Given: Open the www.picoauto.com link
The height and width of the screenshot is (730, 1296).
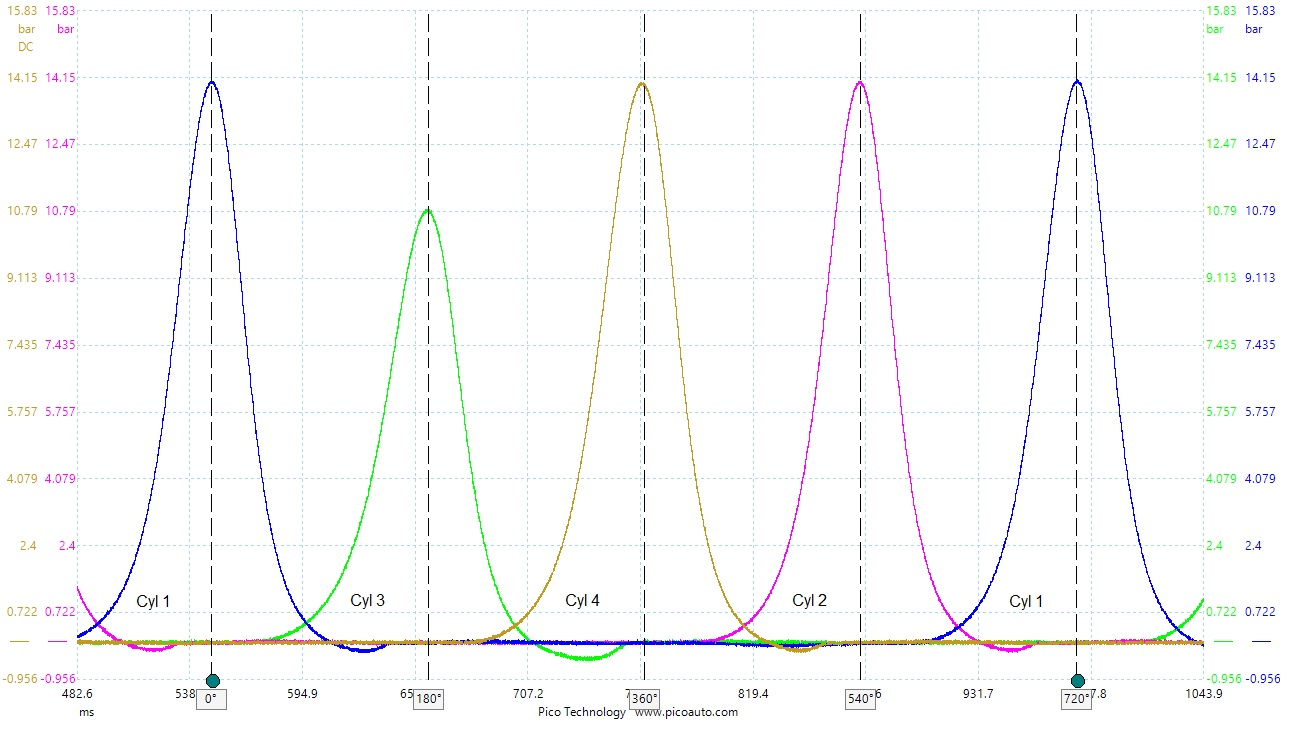Looking at the screenshot, I should (686, 712).
